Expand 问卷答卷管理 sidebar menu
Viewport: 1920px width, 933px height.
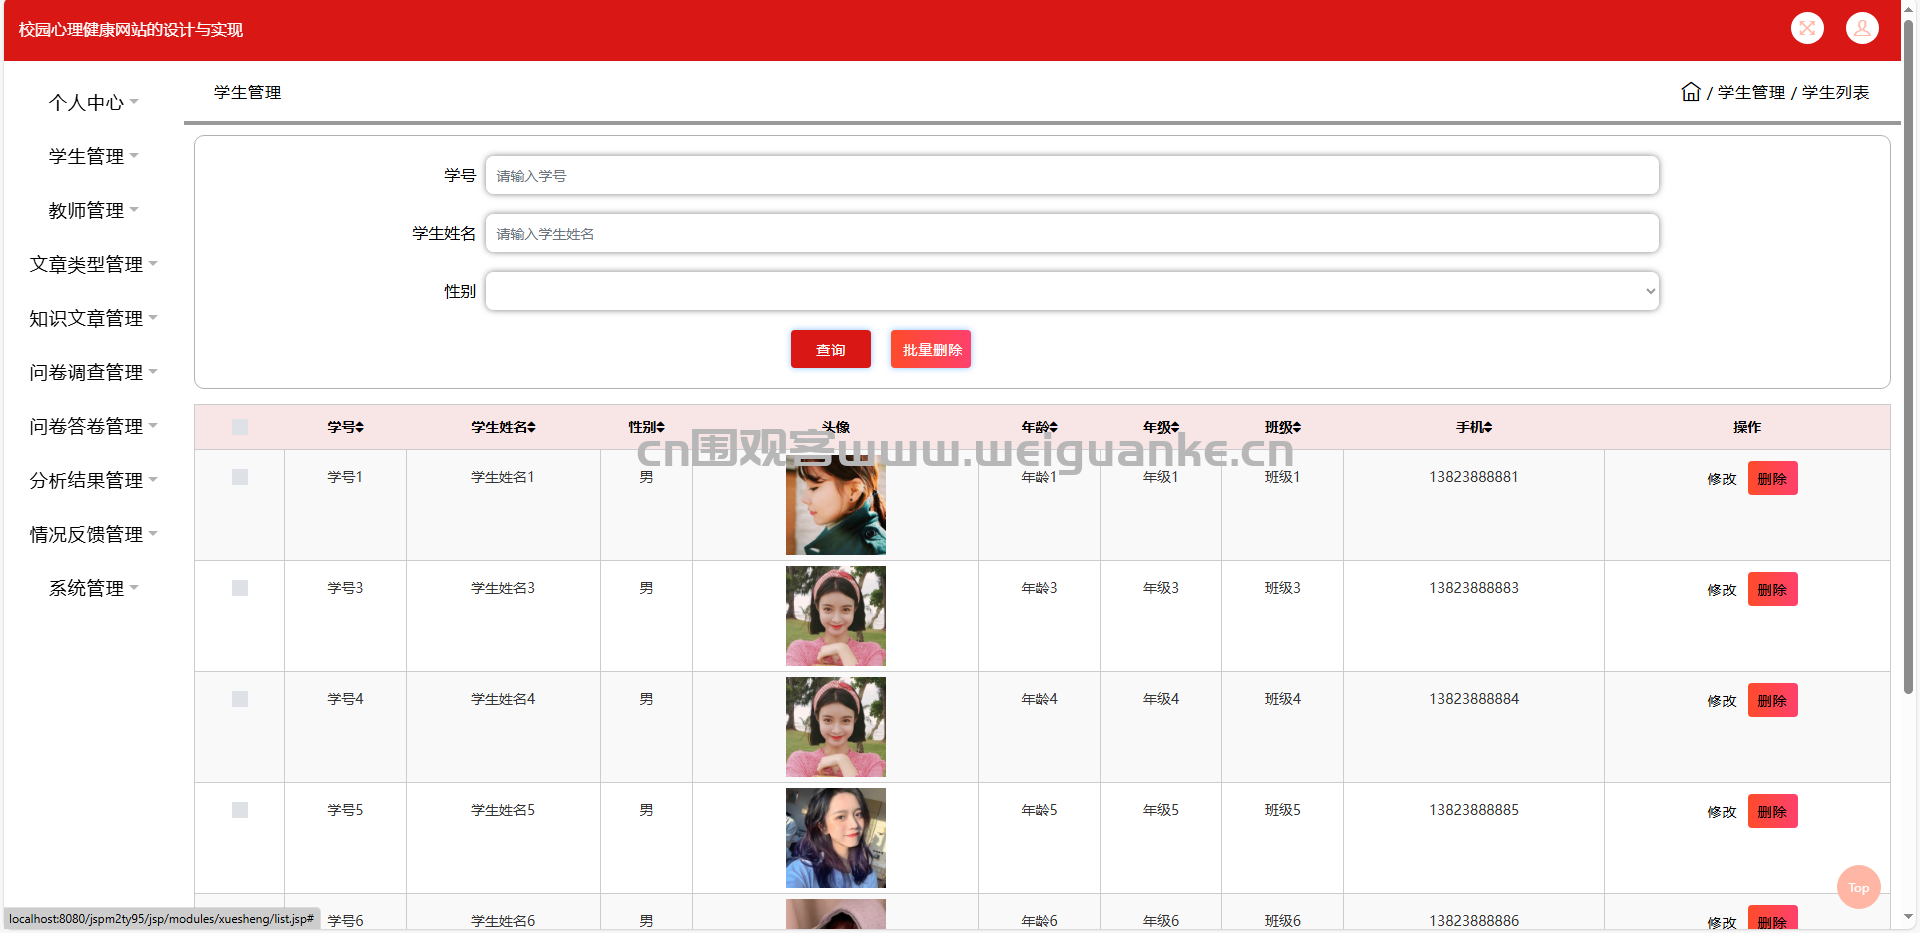93,426
